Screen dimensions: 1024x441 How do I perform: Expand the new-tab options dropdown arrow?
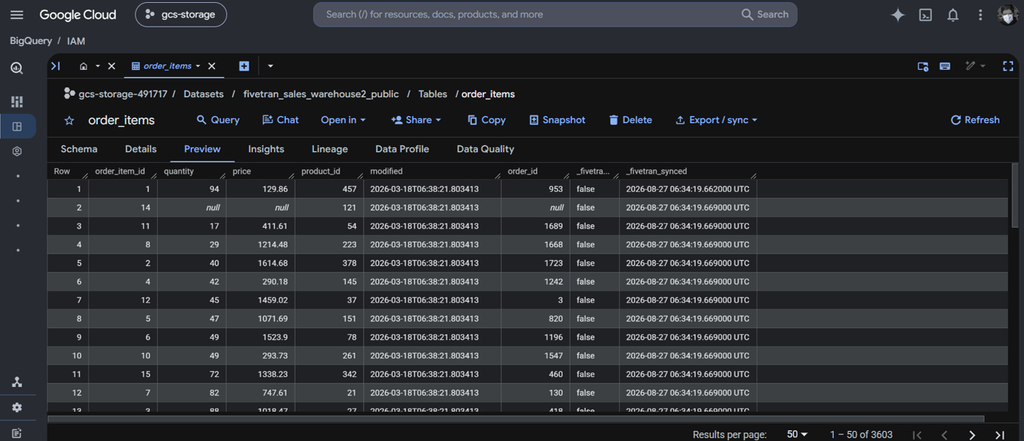click(270, 66)
